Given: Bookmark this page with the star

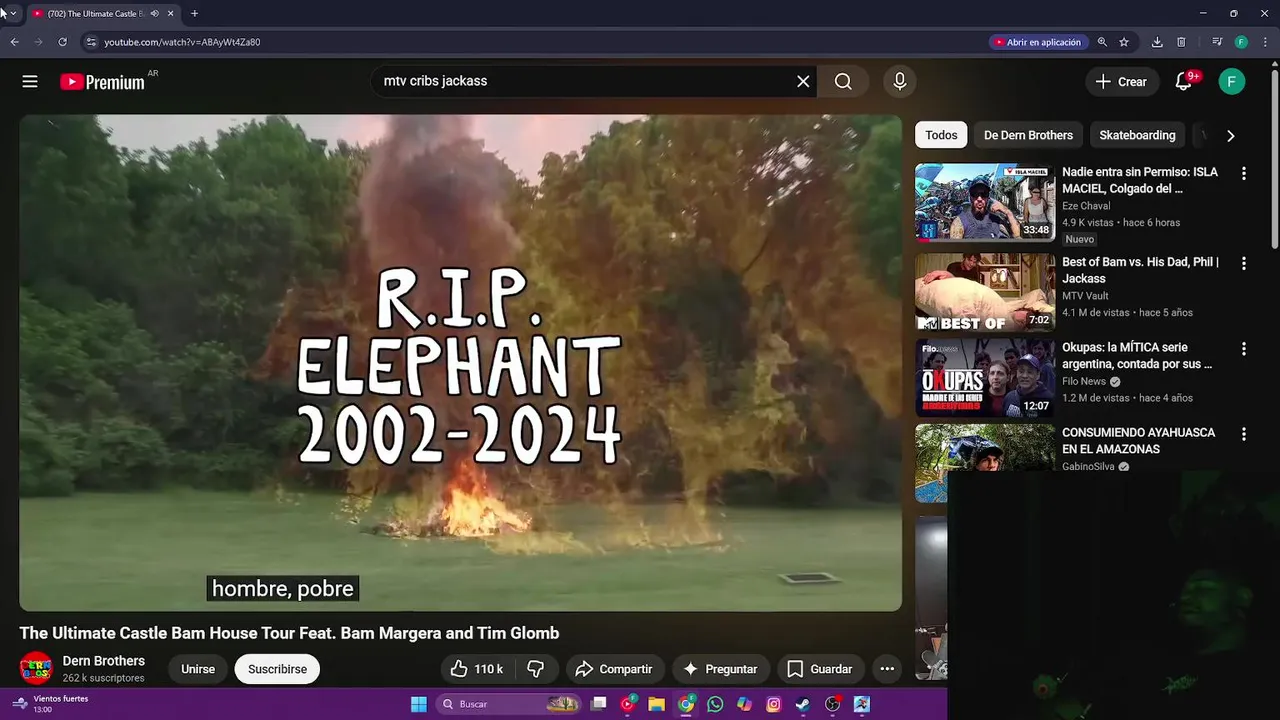Looking at the screenshot, I should tap(1124, 42).
